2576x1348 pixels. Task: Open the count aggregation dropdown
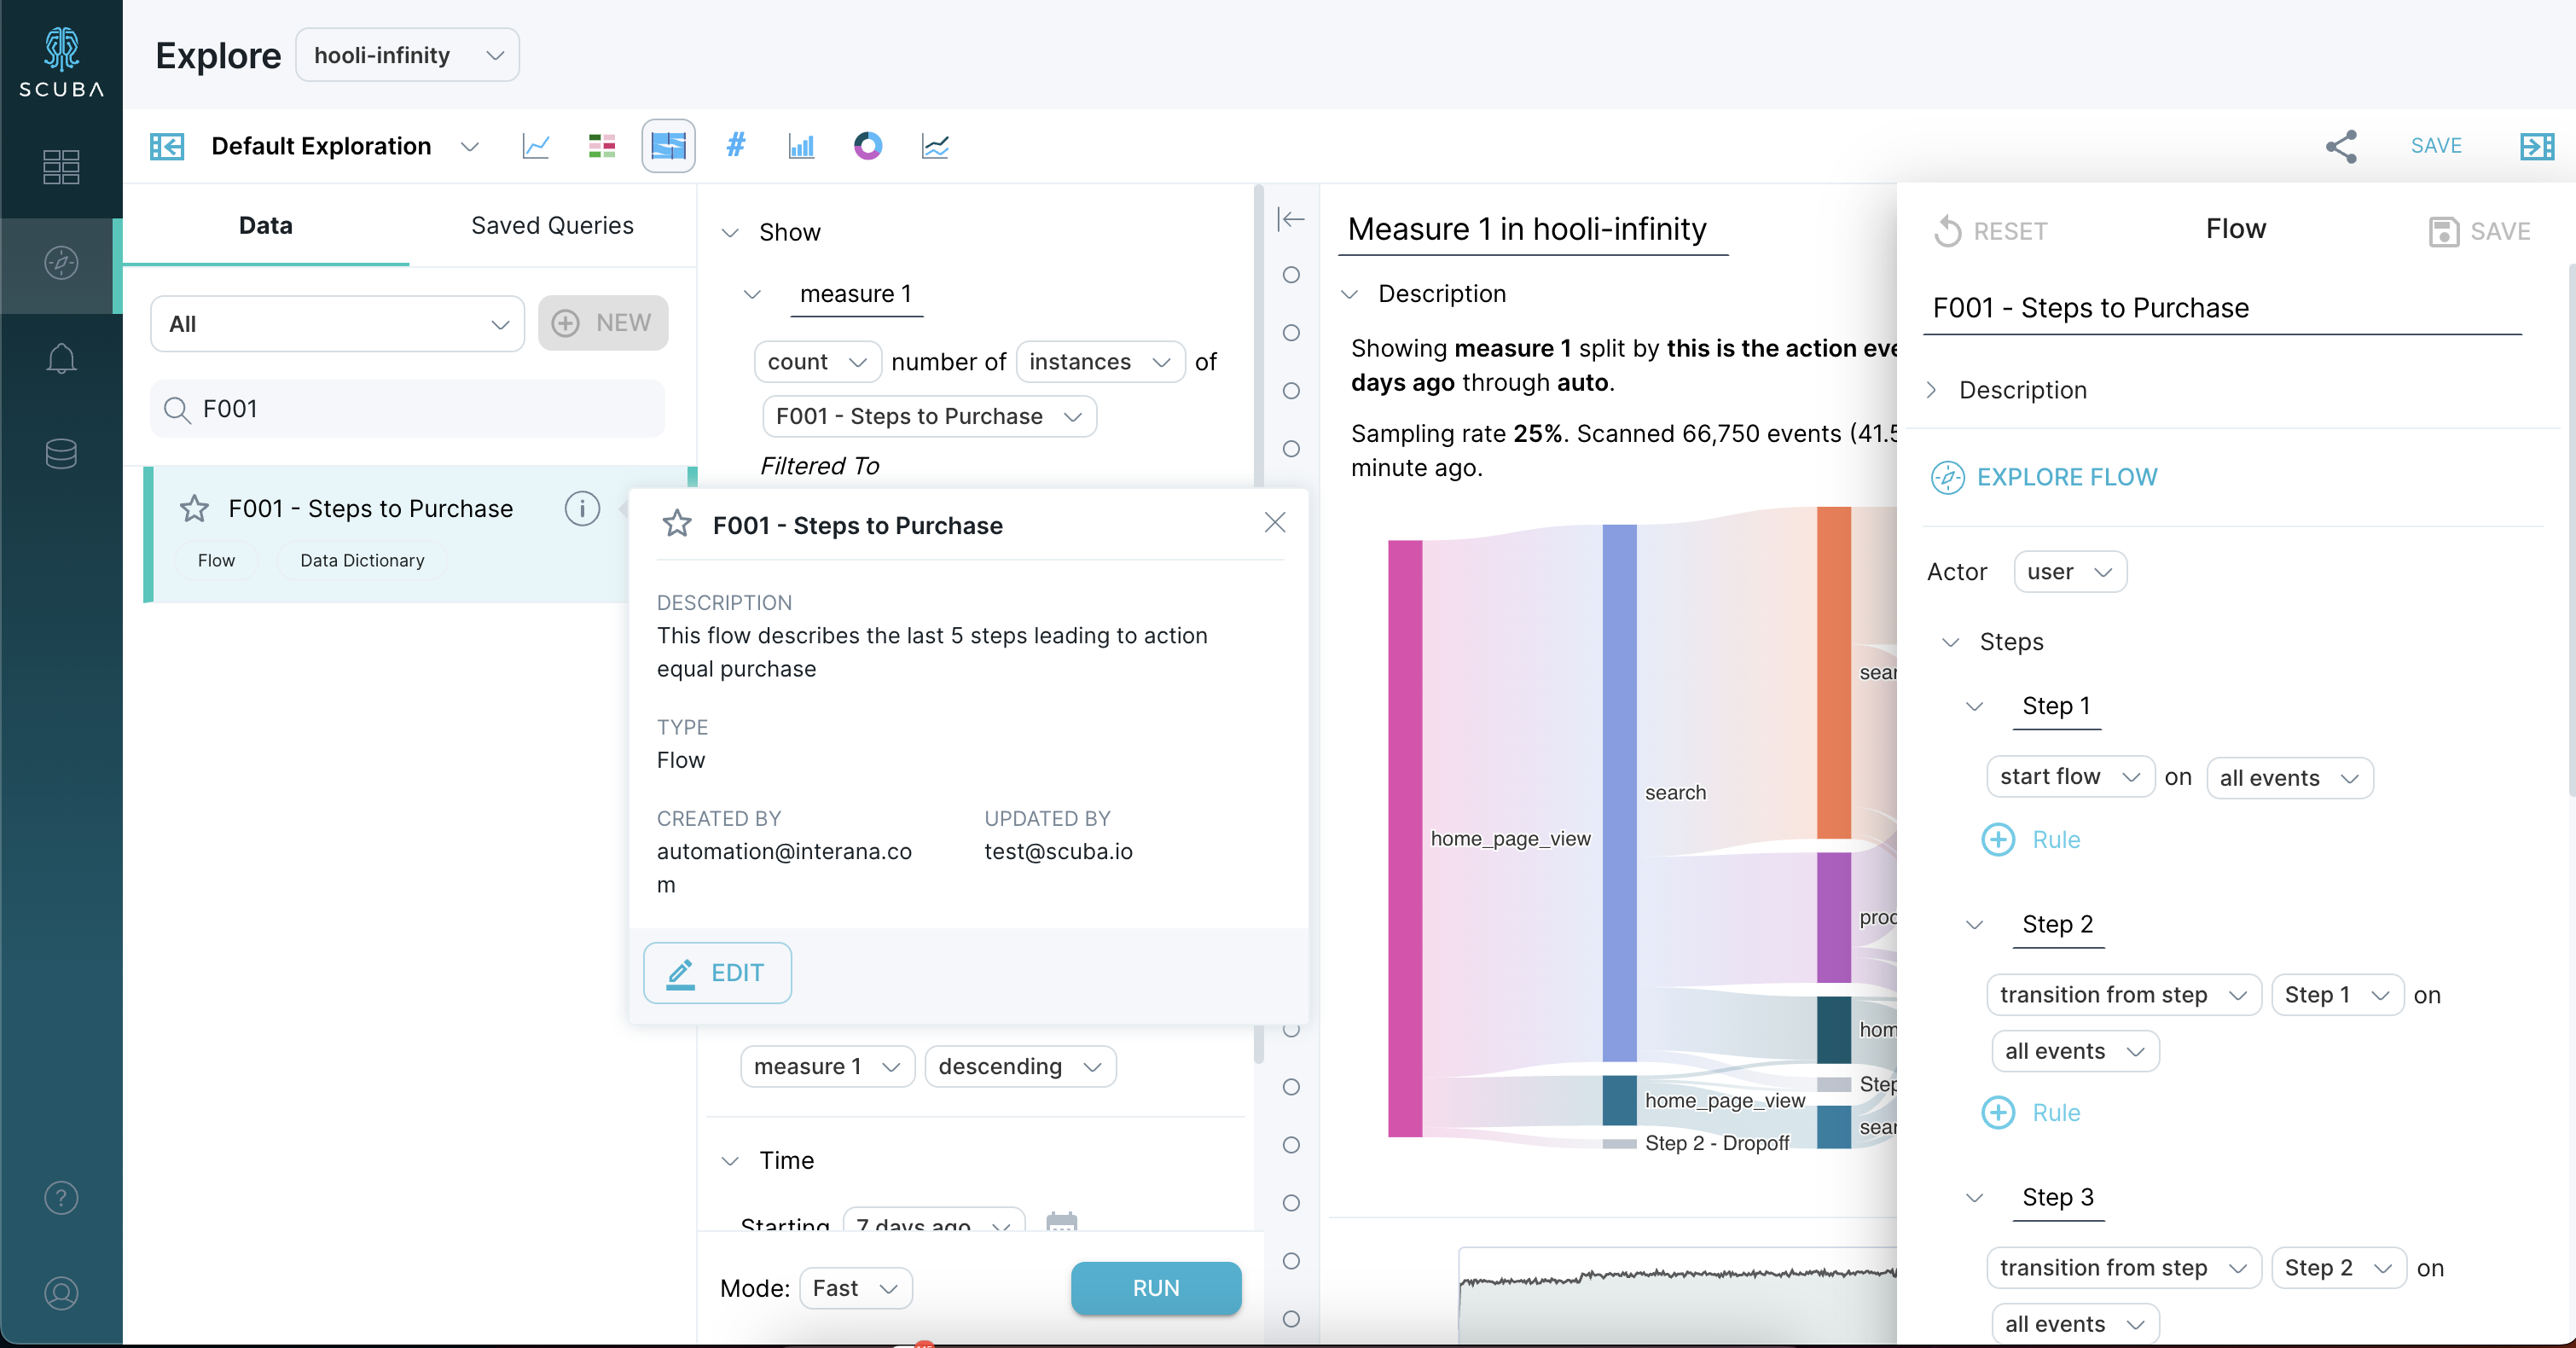[817, 362]
